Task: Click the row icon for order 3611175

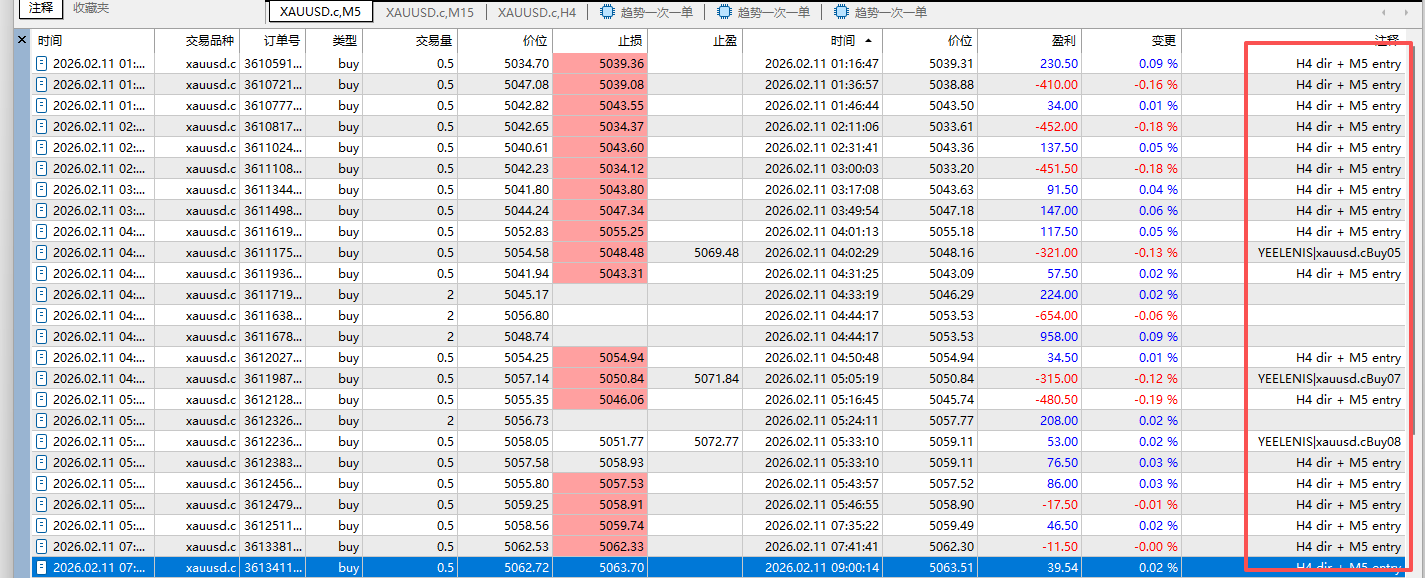Action: tap(42, 252)
